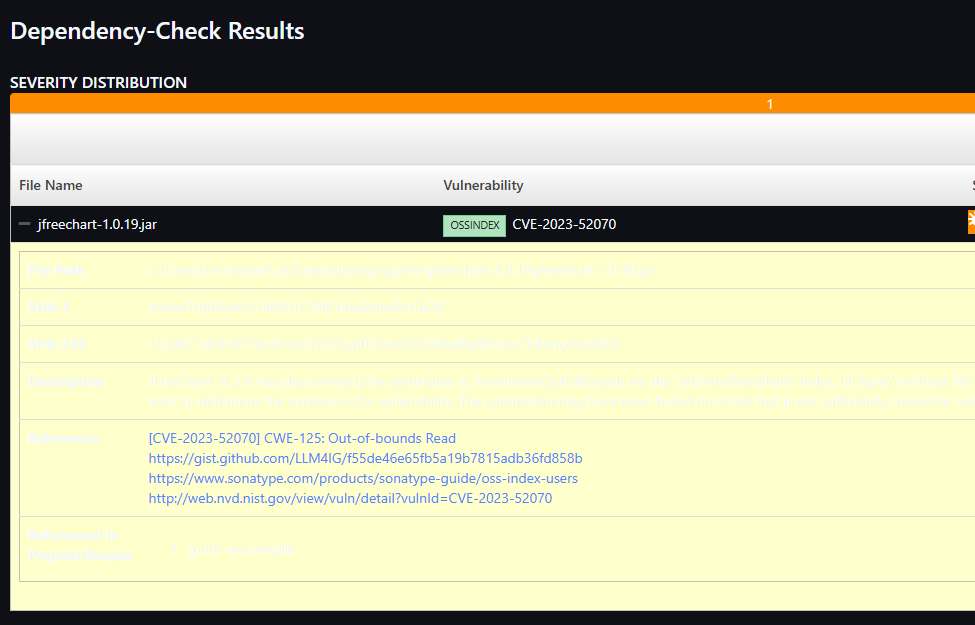Open the sonatype.com oss-index-users link
The image size is (975, 625).
click(x=362, y=478)
